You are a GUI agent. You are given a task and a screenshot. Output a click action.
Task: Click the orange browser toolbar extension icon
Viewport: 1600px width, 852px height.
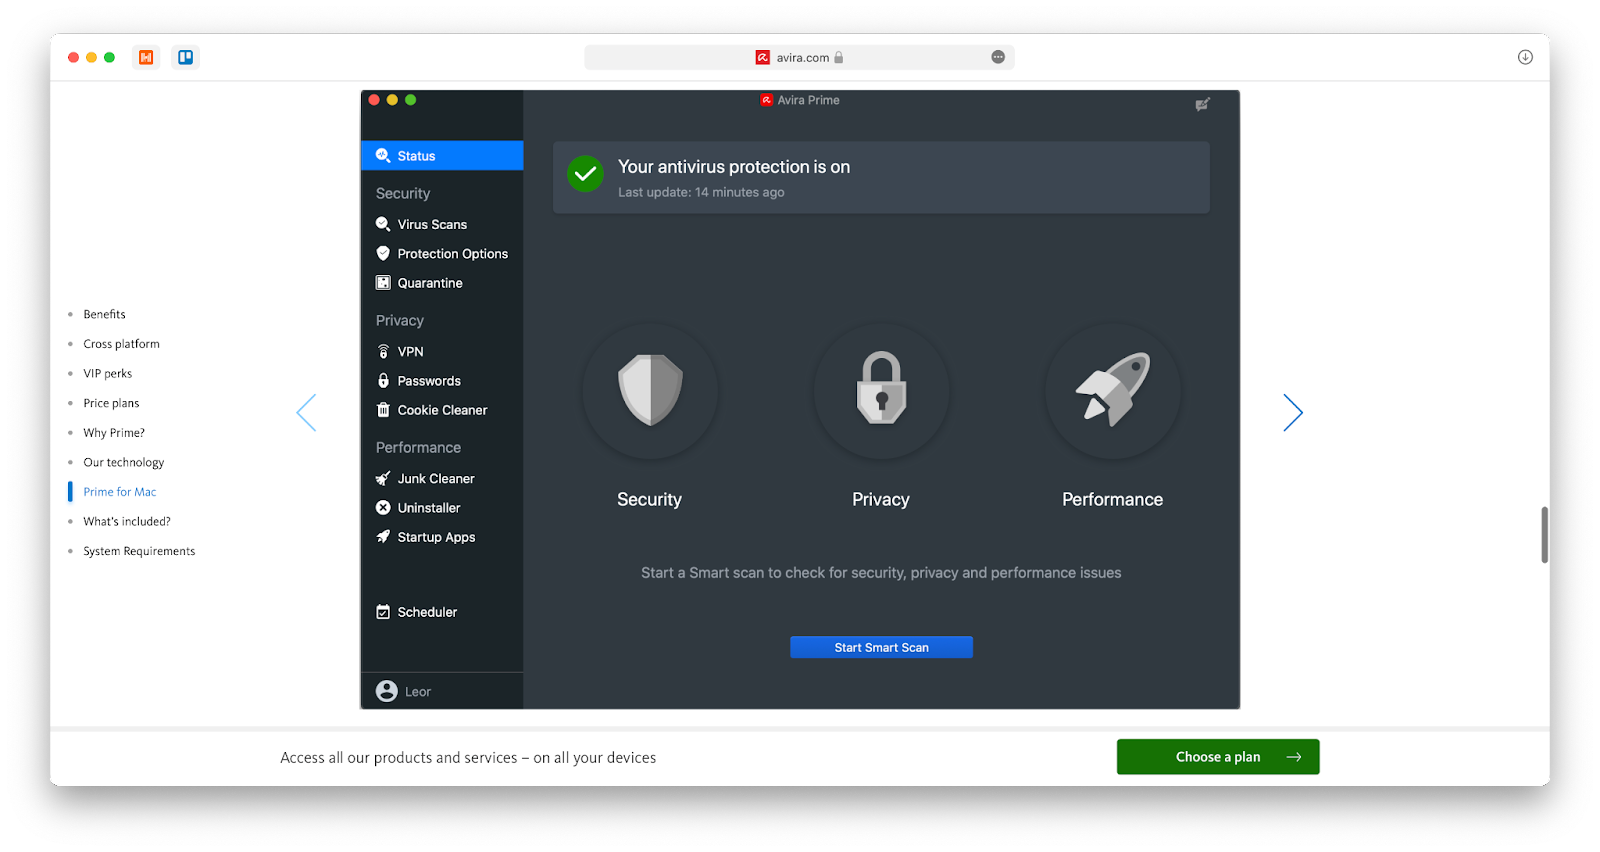click(146, 57)
